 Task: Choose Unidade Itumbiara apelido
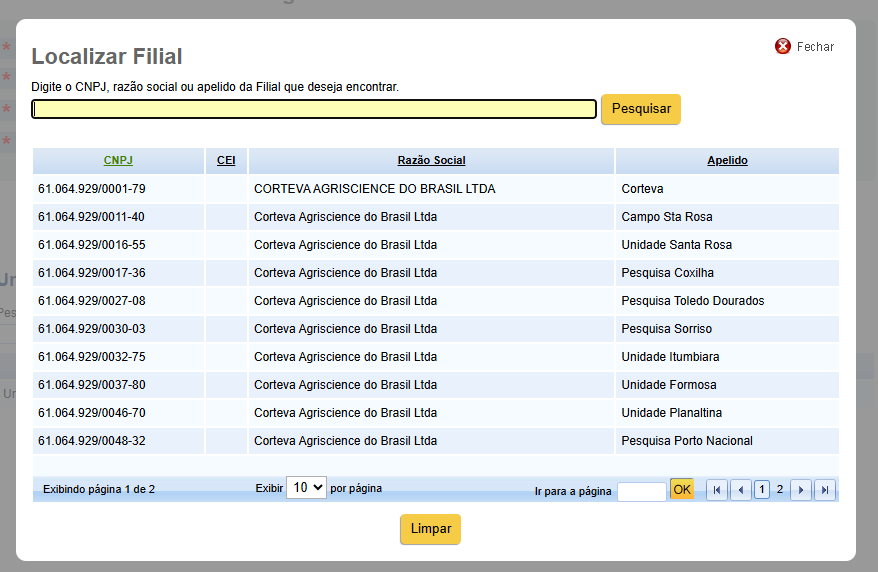[670, 357]
